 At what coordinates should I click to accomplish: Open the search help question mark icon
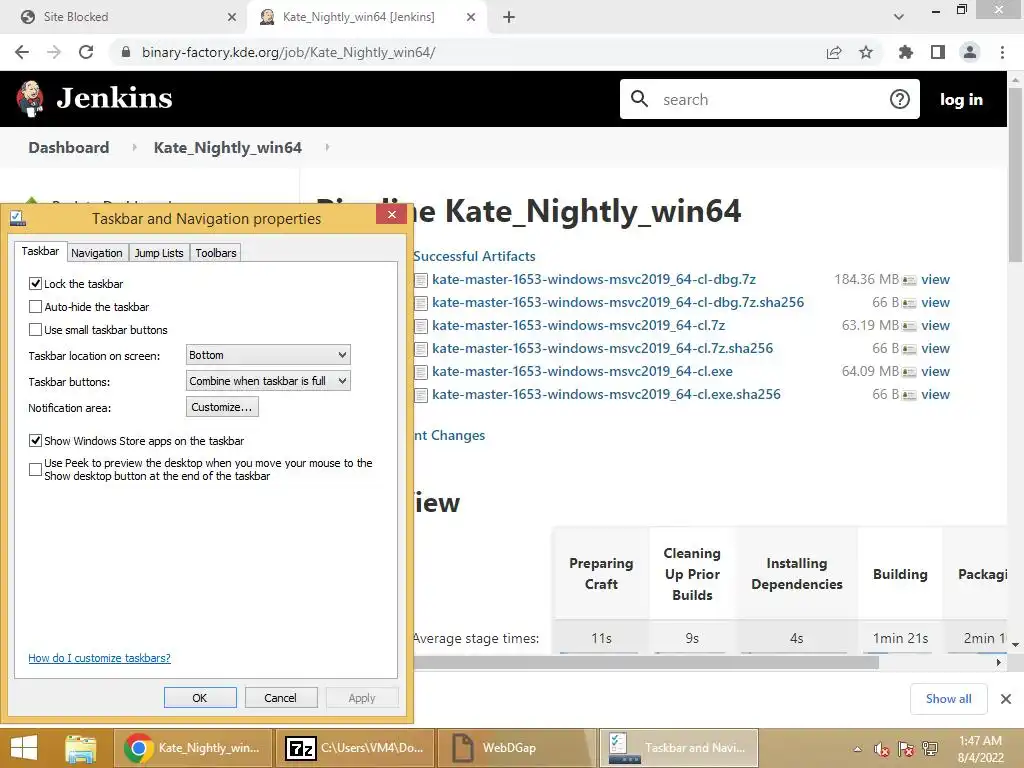coord(899,99)
